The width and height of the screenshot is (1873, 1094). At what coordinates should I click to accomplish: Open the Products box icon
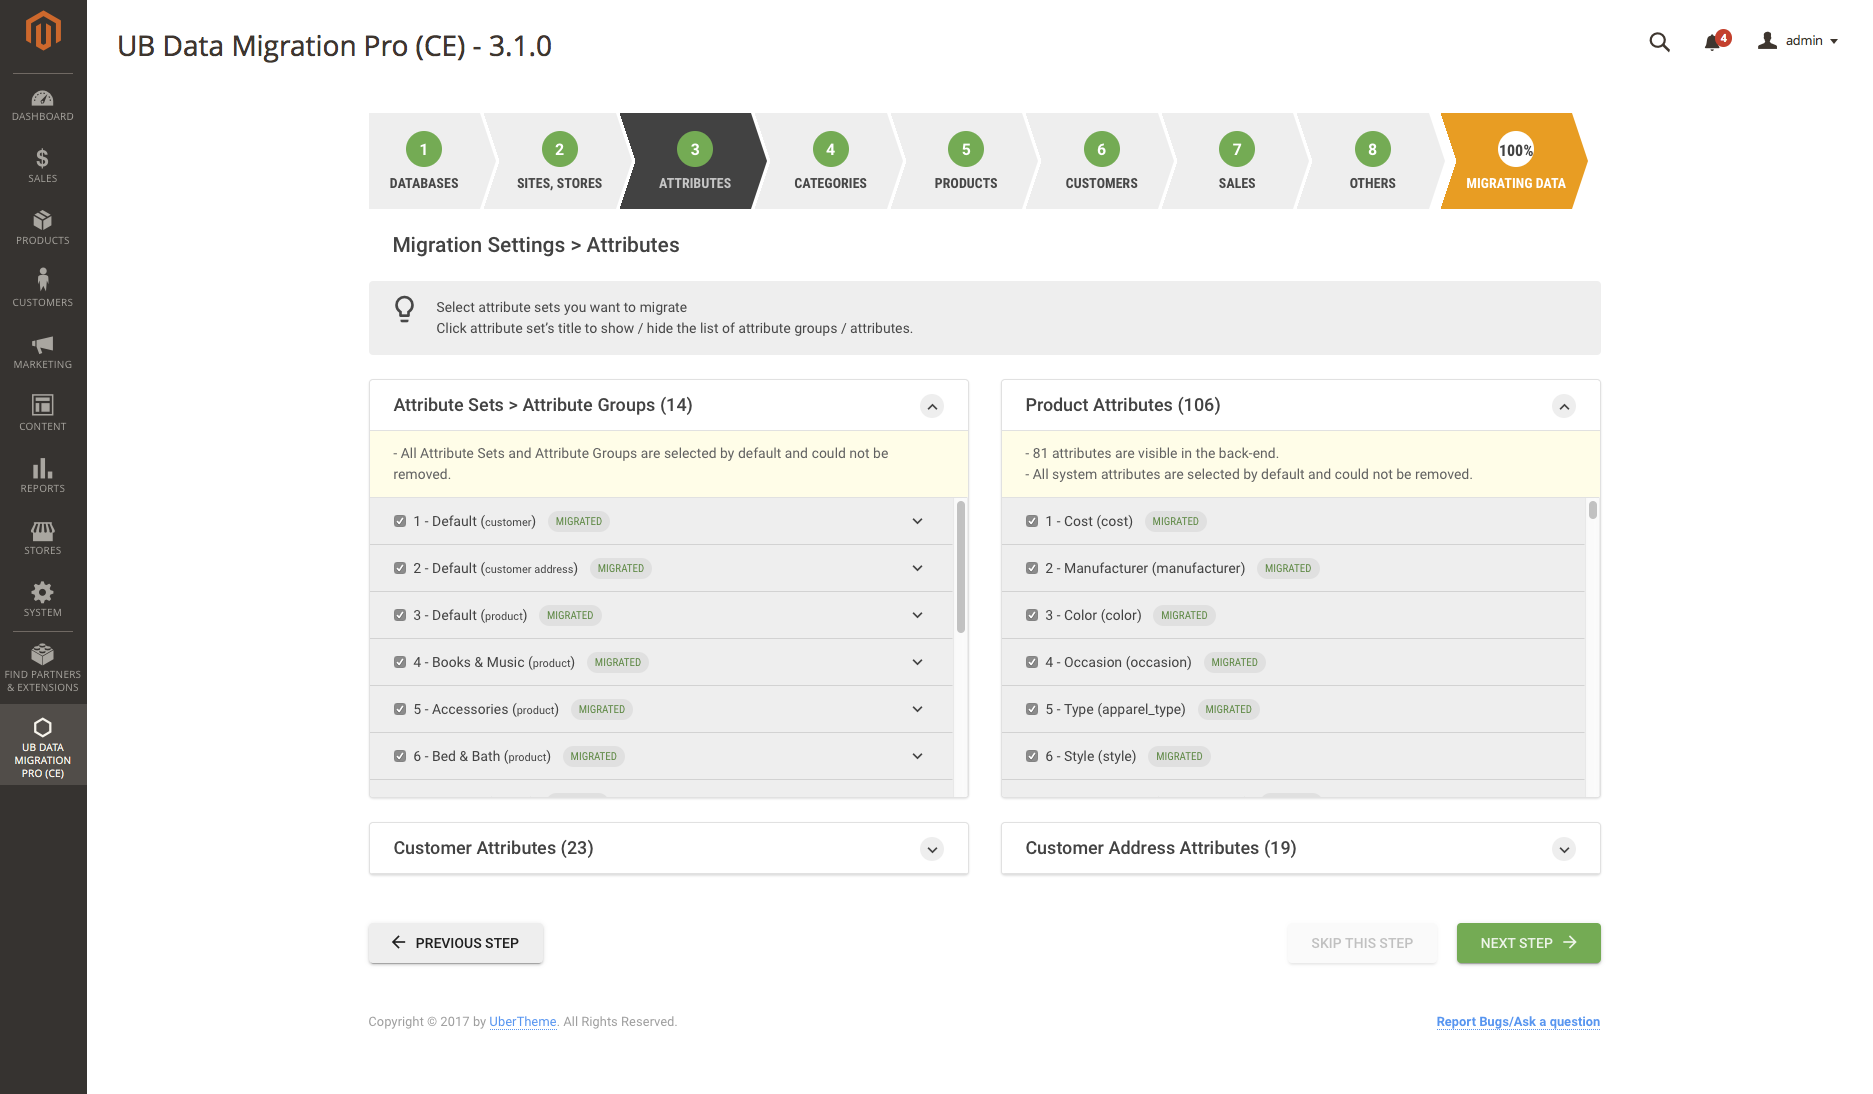point(43,220)
